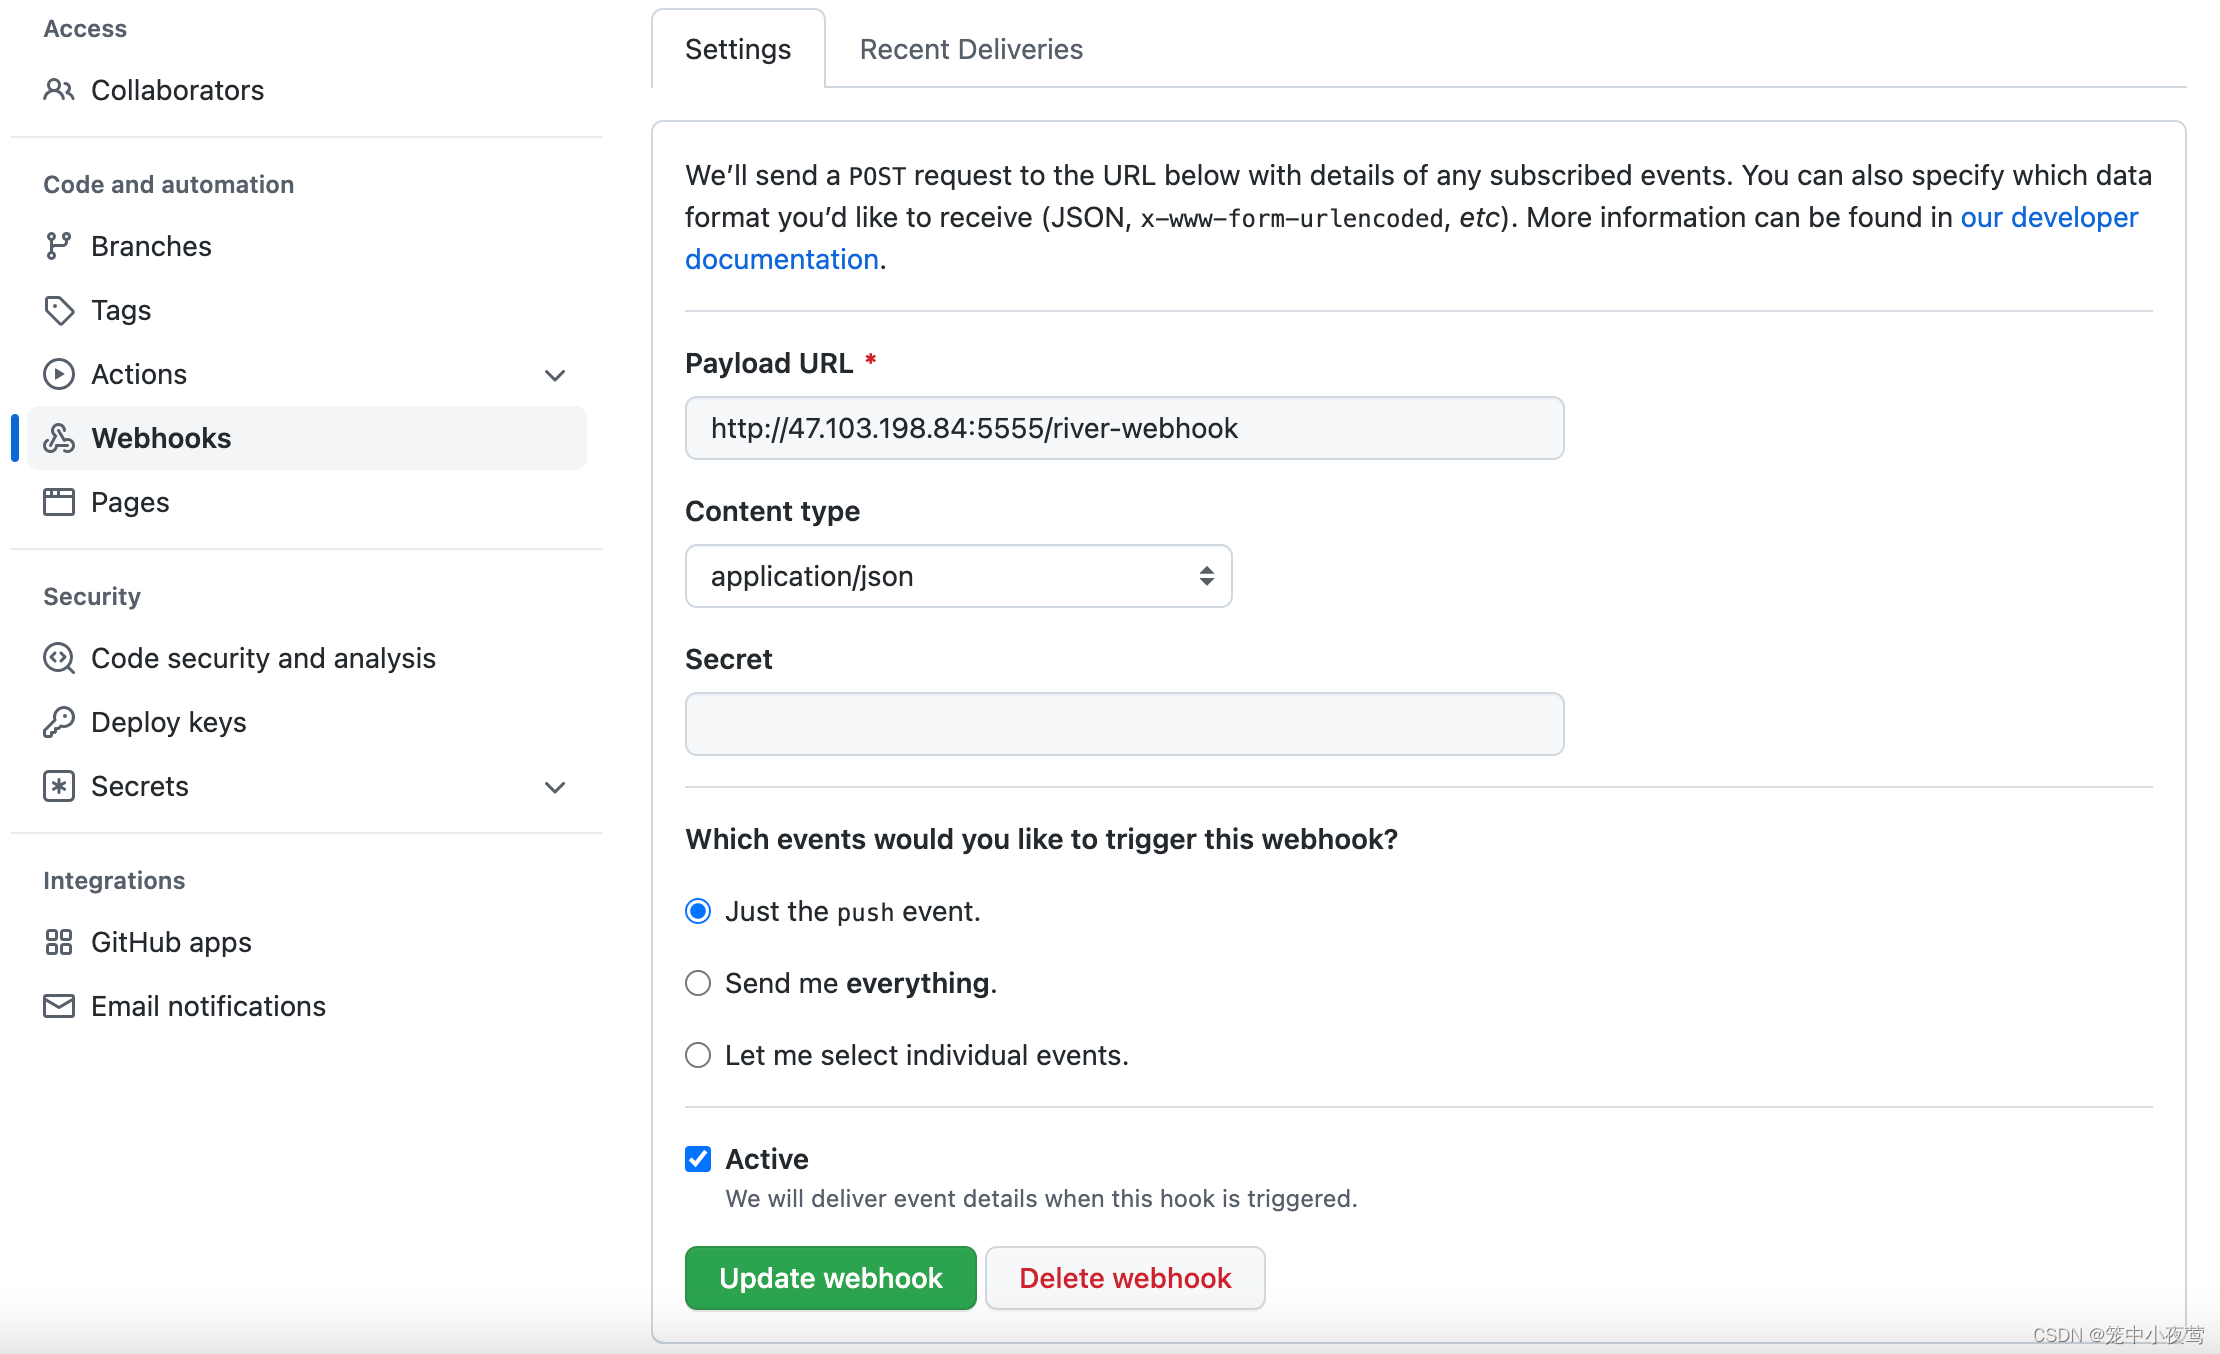
Task: Click the Branches git-branch icon
Action: 59,246
